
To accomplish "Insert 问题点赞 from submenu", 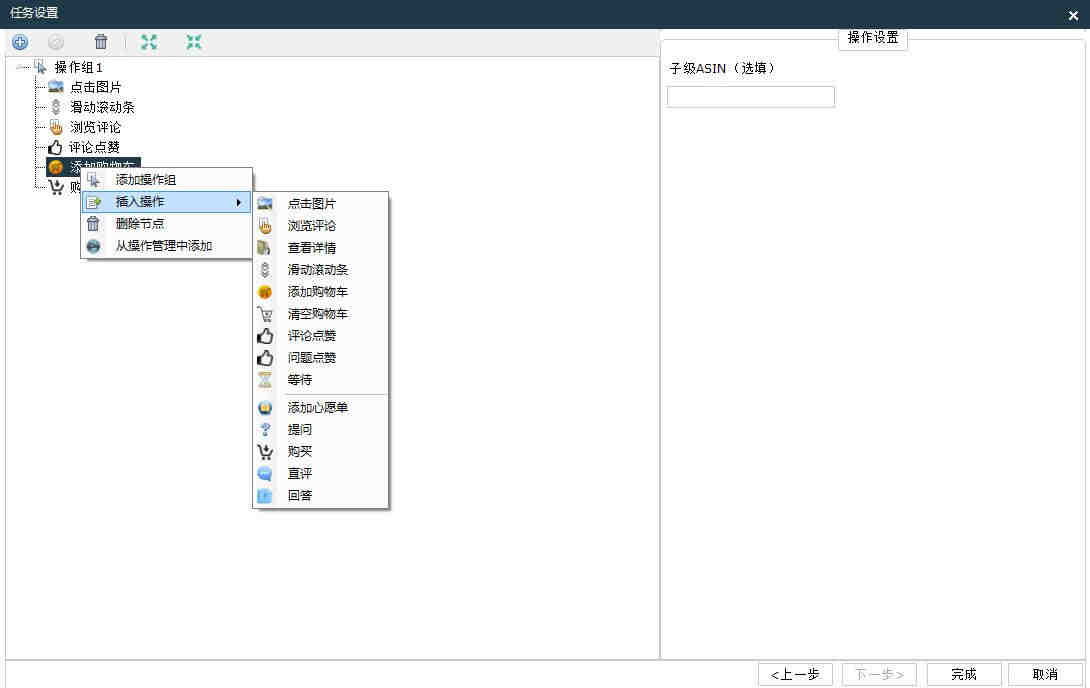I will (x=320, y=358).
